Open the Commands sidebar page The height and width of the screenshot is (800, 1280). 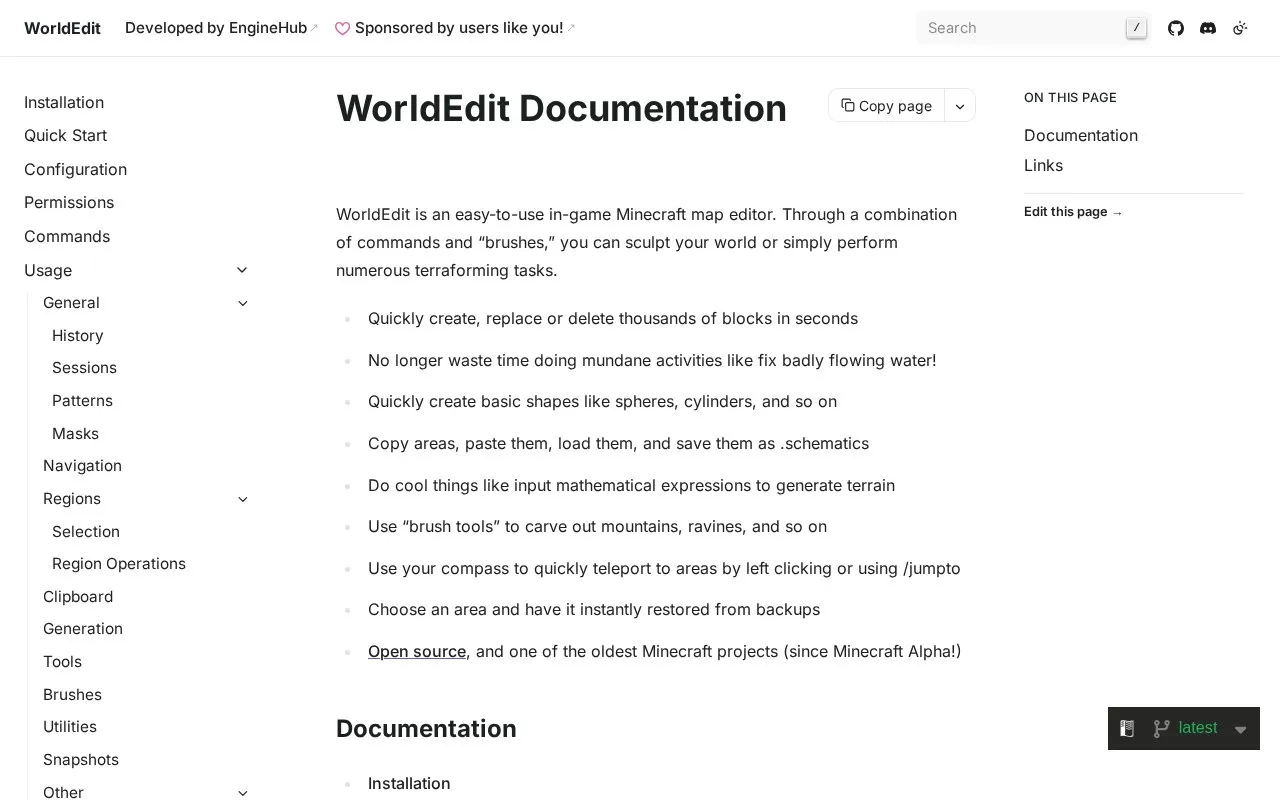point(67,236)
